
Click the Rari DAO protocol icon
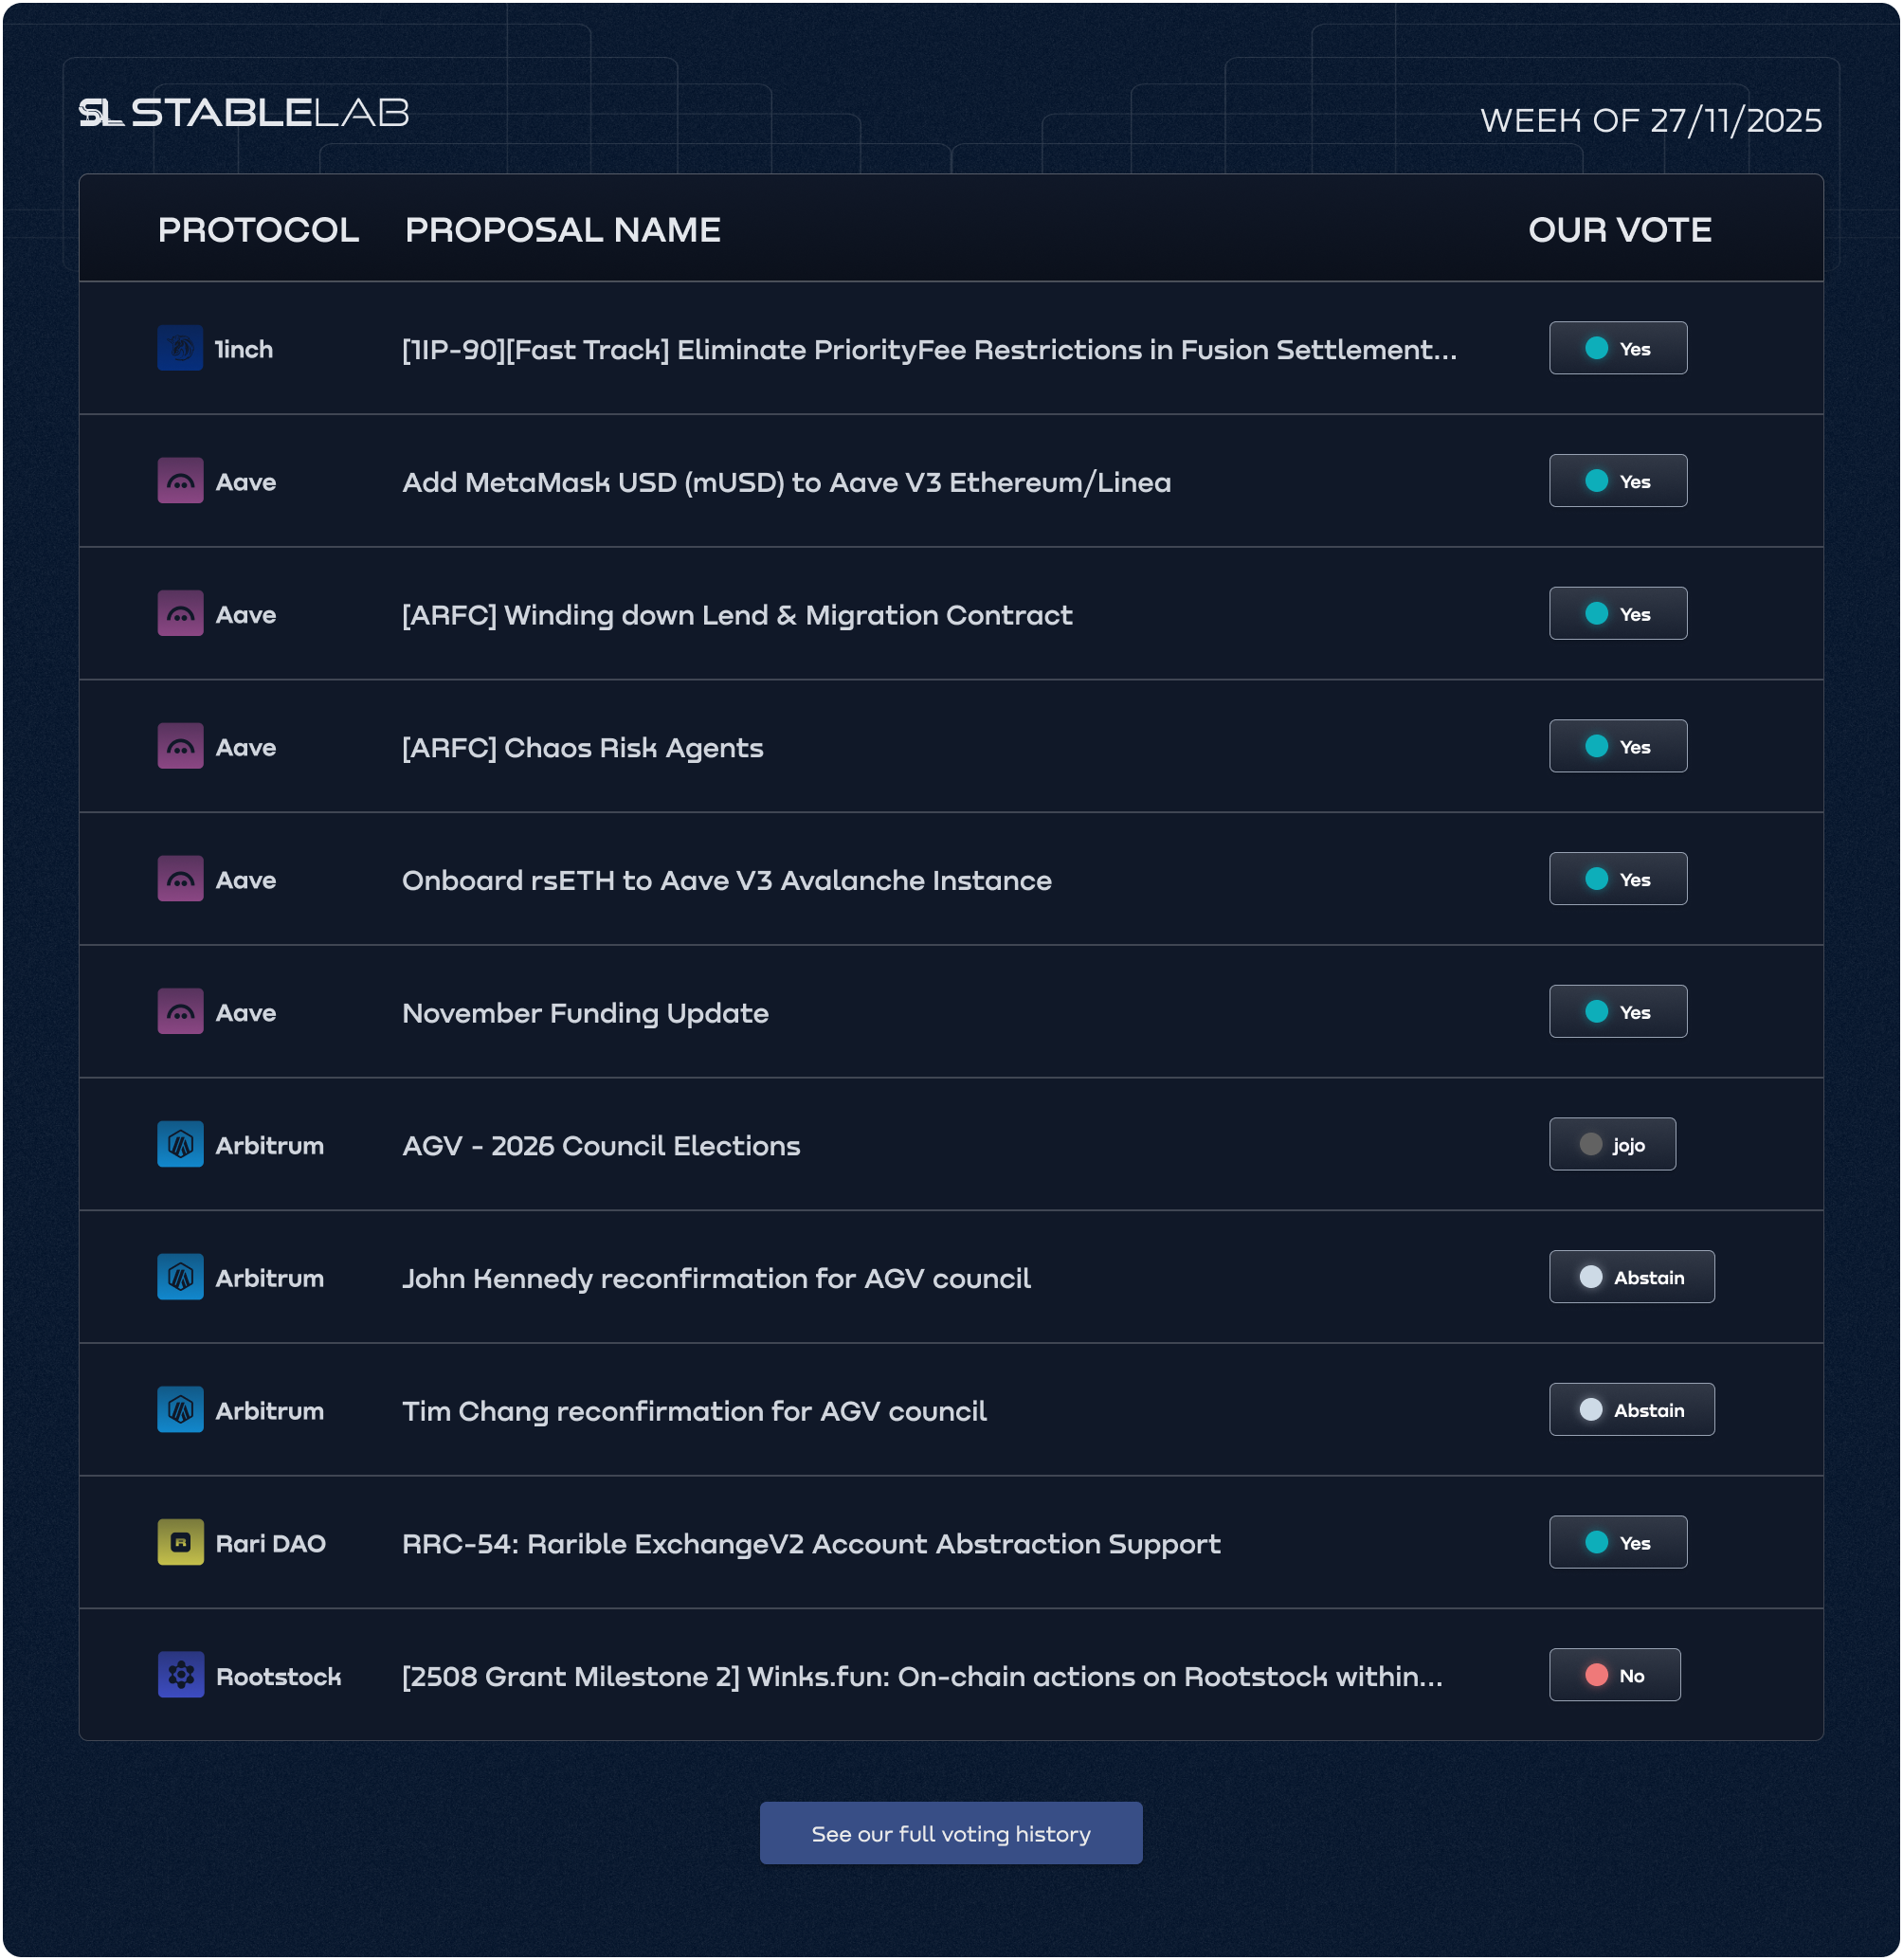pos(180,1543)
